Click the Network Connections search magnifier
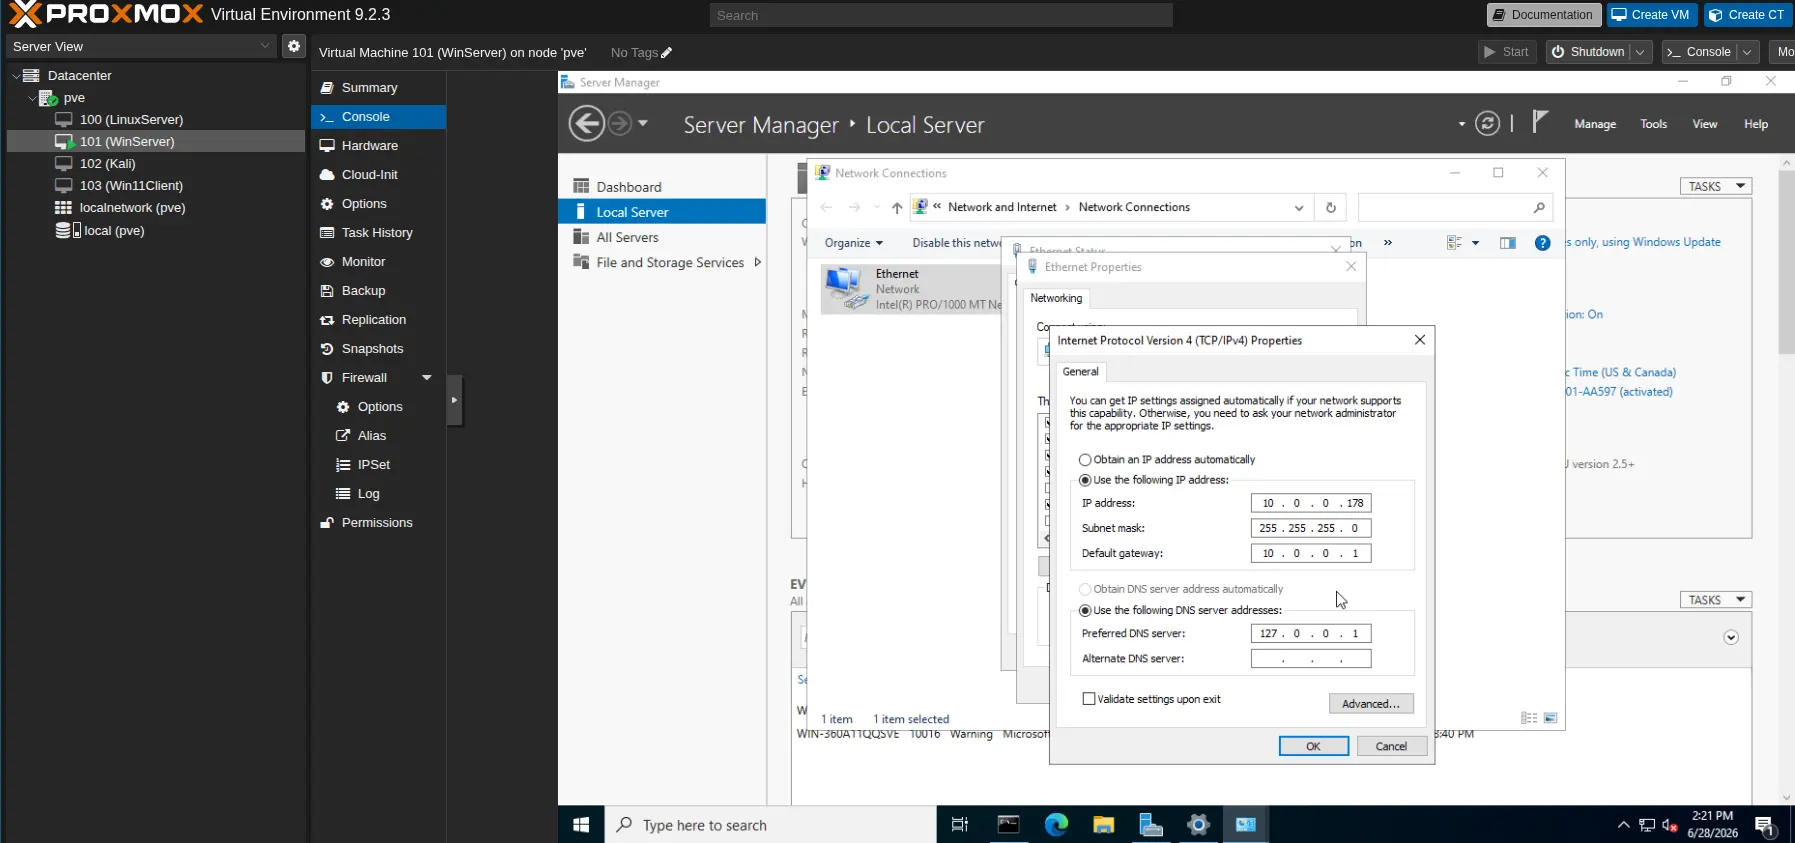The height and width of the screenshot is (843, 1795). click(x=1539, y=208)
